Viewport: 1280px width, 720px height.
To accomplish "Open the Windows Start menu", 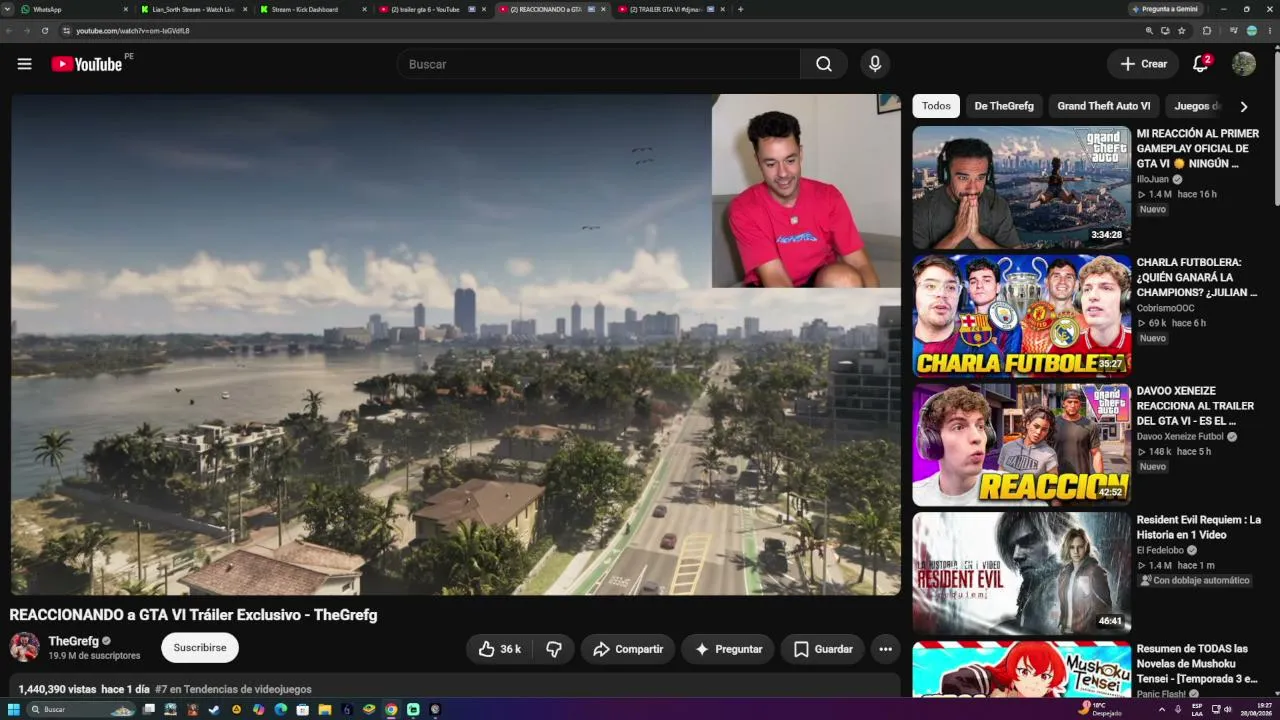I will tap(14, 709).
